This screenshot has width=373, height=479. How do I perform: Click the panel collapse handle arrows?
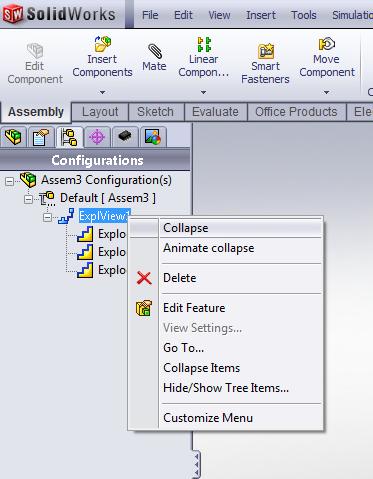(197, 464)
